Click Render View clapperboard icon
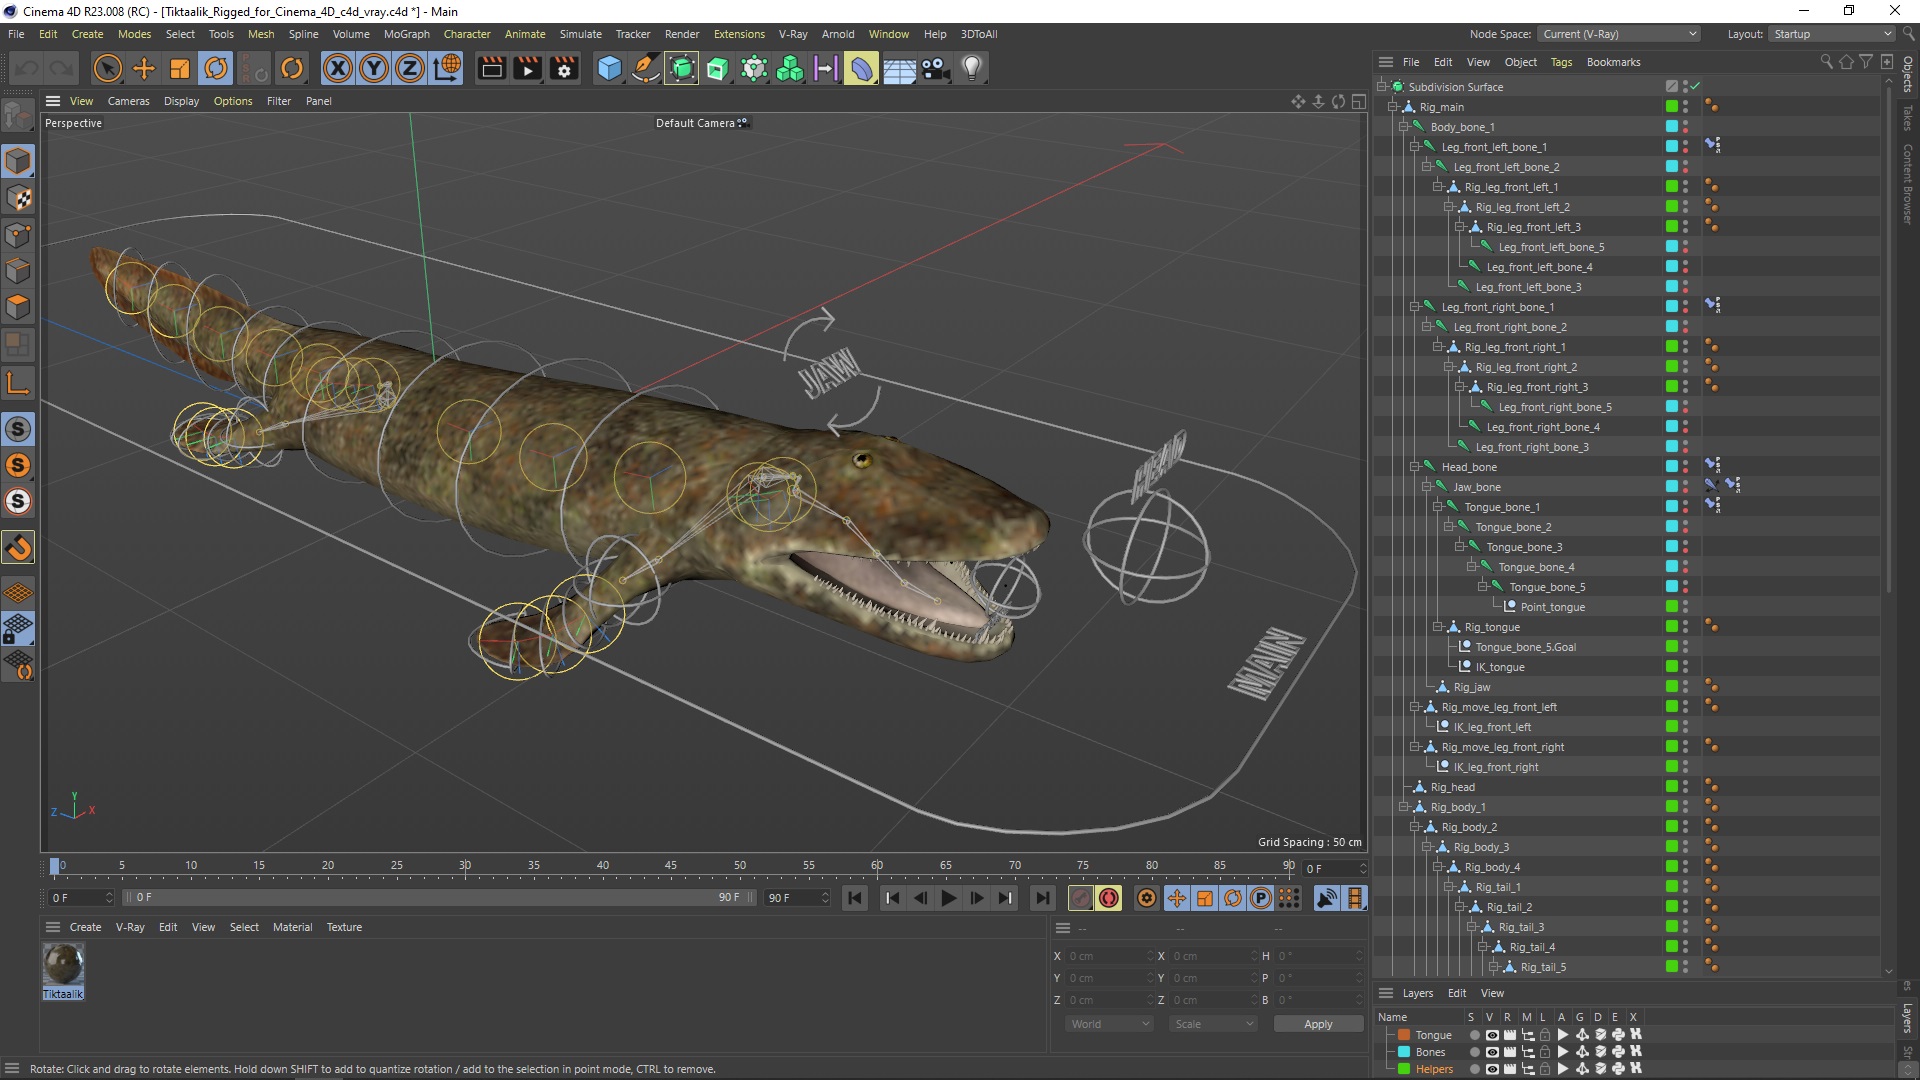Screen dimensions: 1920x1080 click(491, 68)
